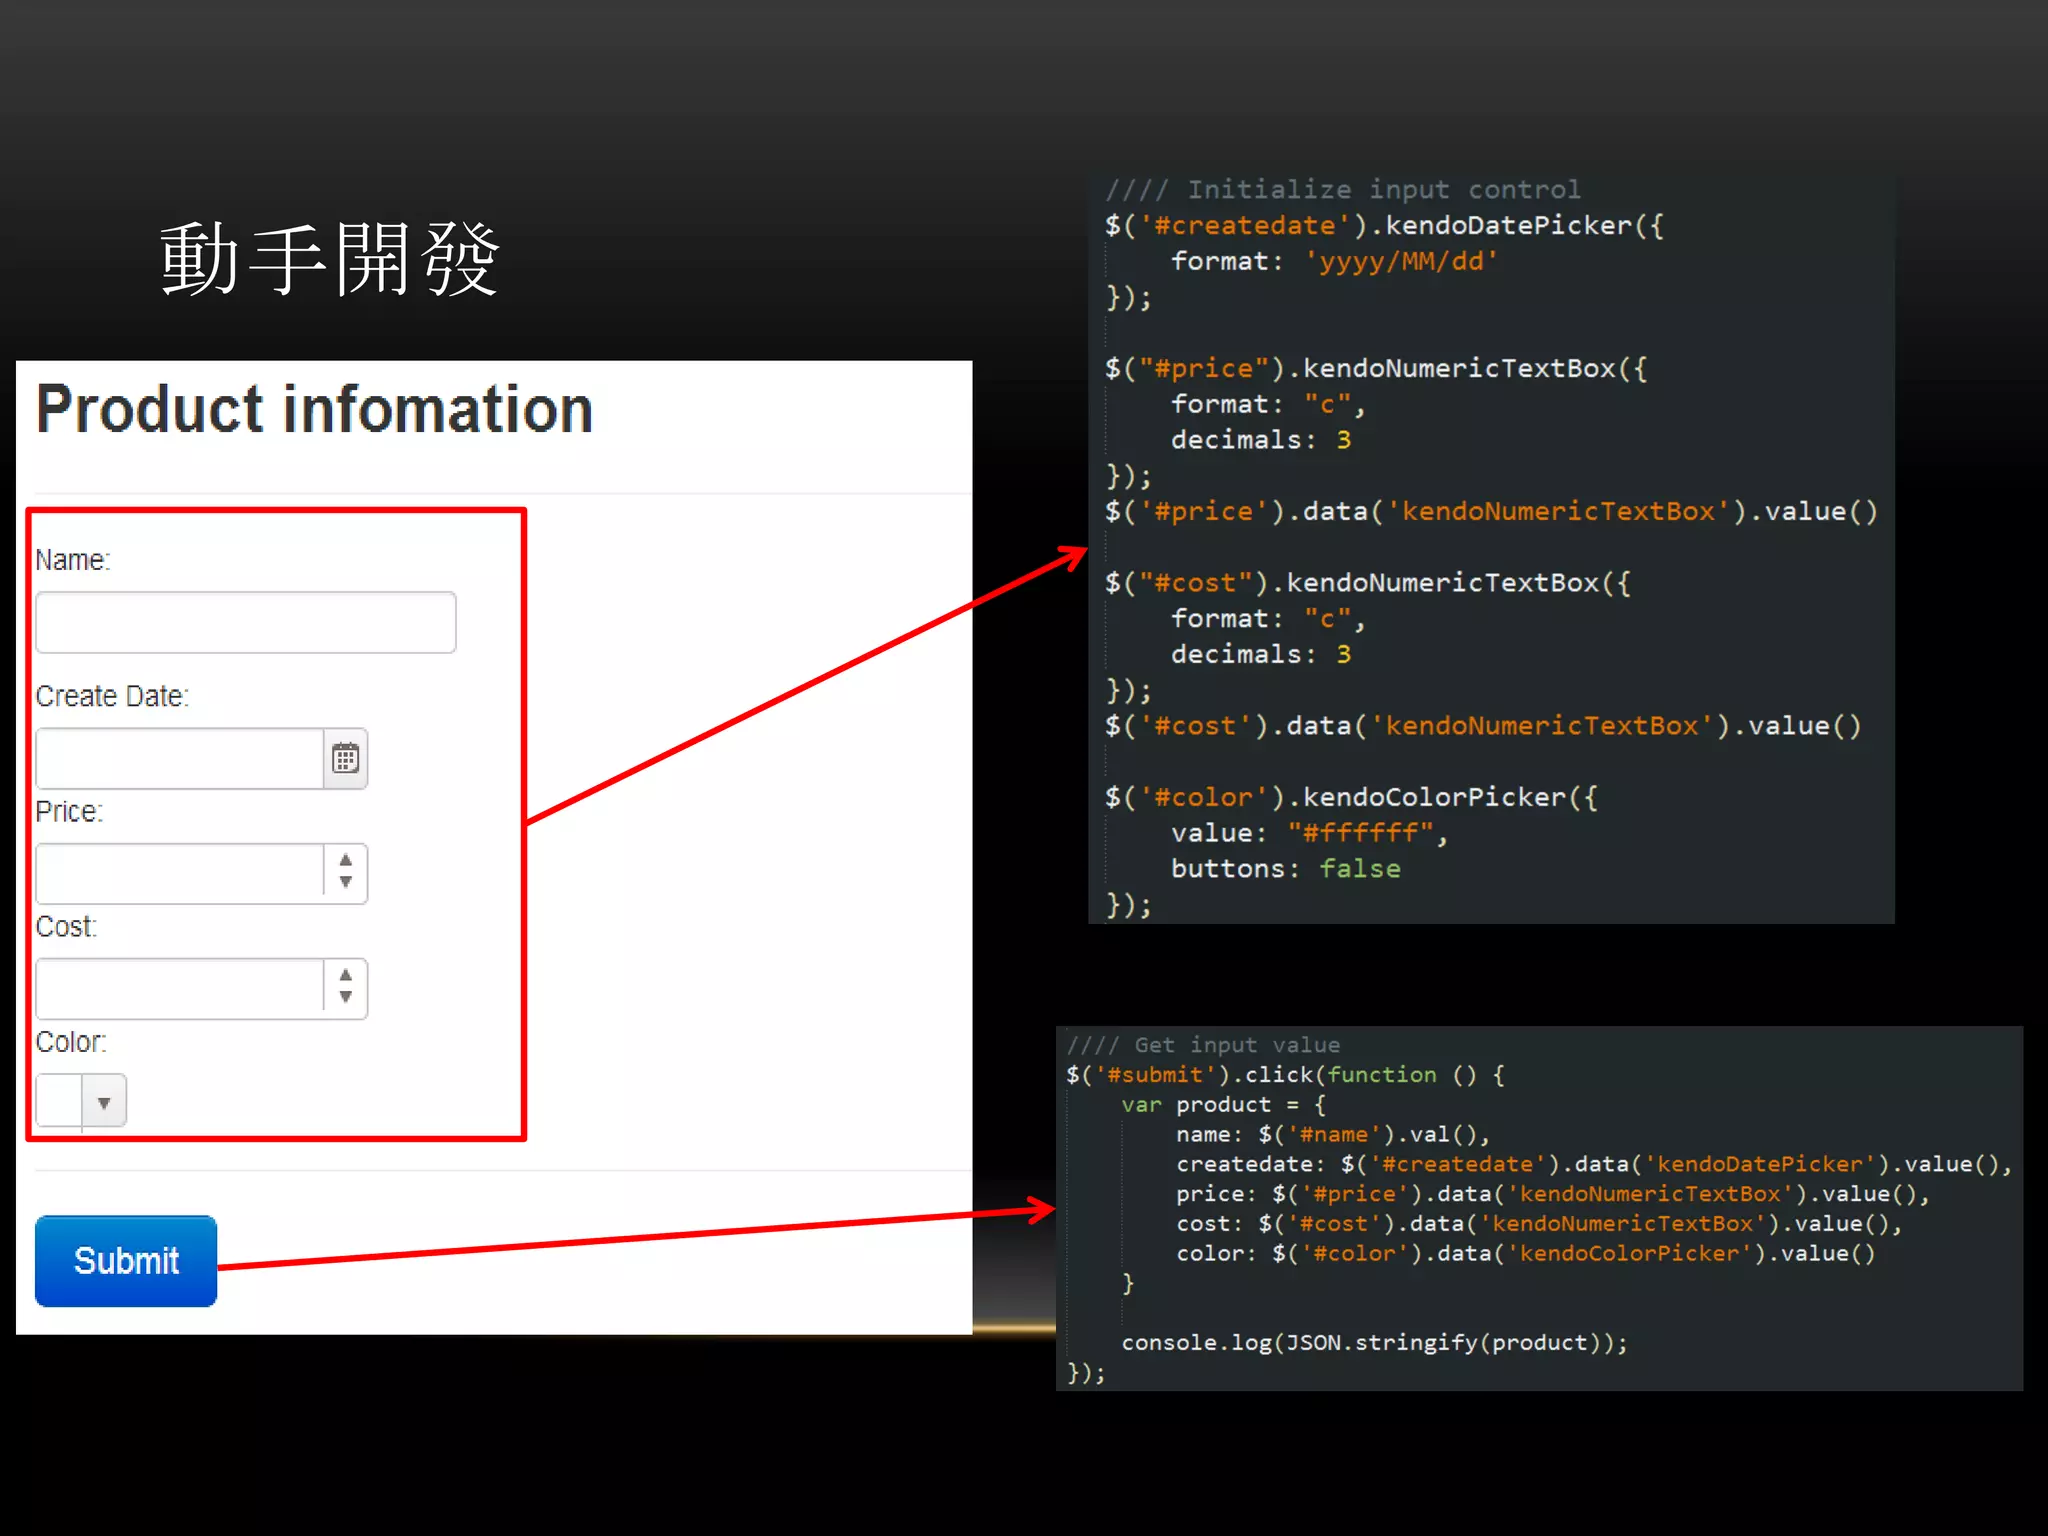2048x1536 pixels.
Task: Click the Cost increase arrow
Action: coord(345,975)
